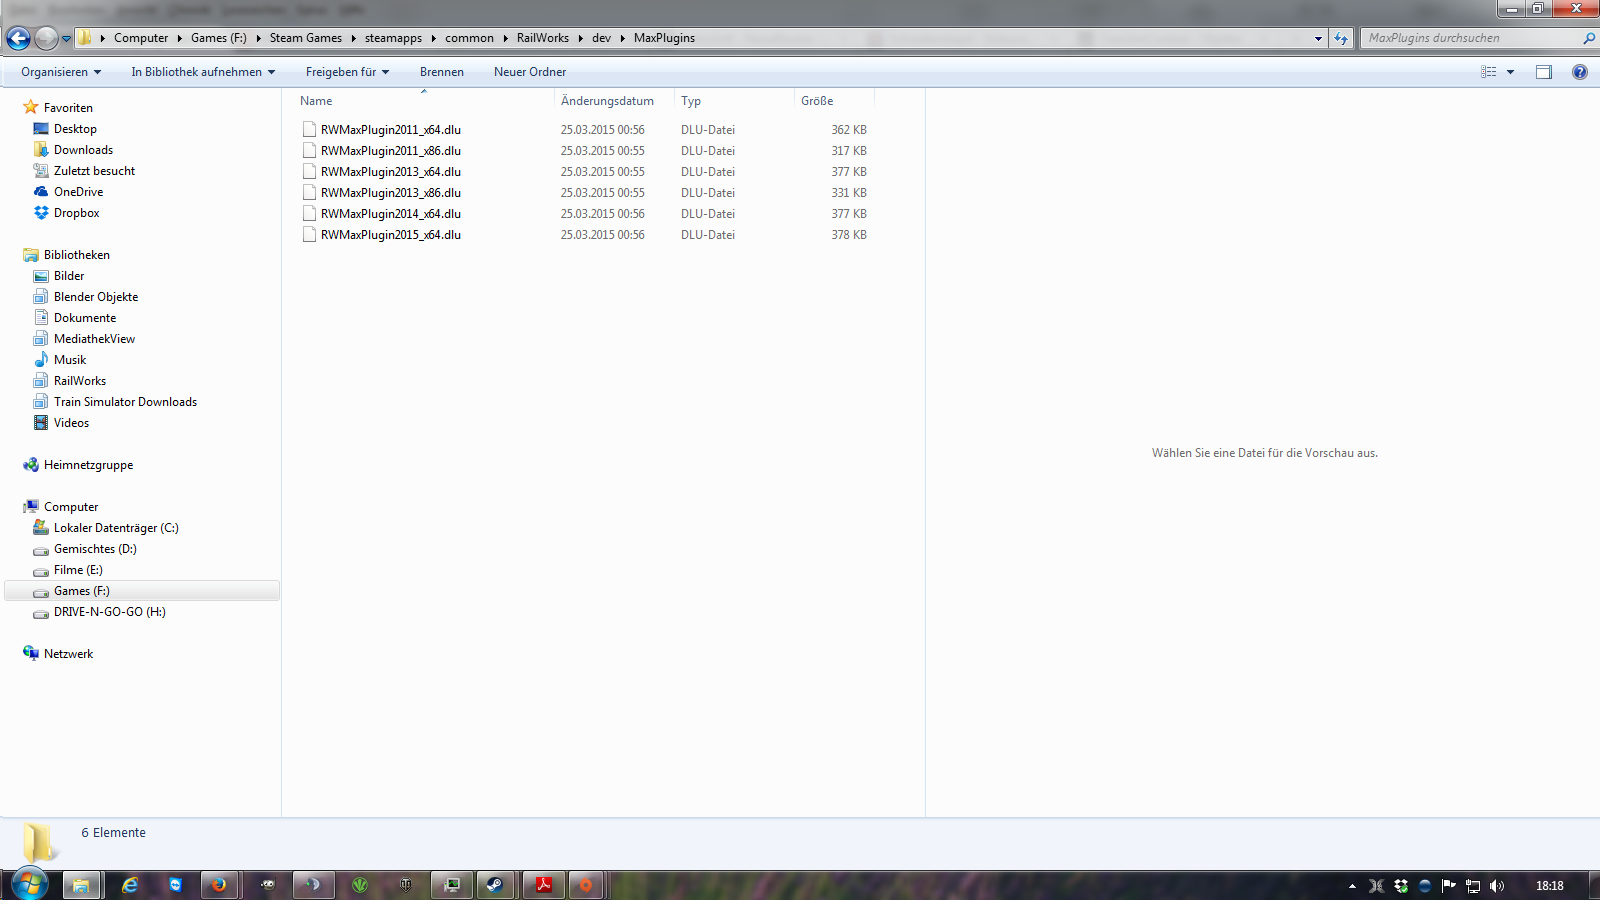Select file RWMaxPlugin2011_x64.dlu

[391, 130]
